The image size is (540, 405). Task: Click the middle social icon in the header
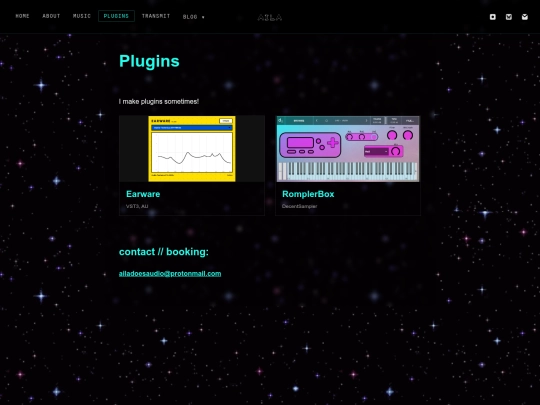[509, 17]
